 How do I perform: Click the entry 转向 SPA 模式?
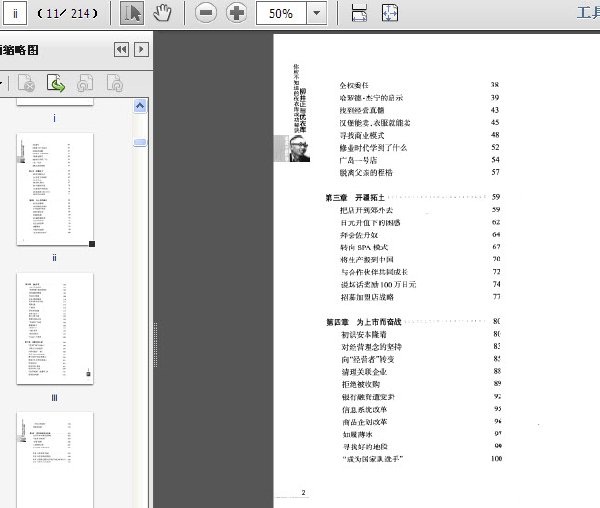364,247
